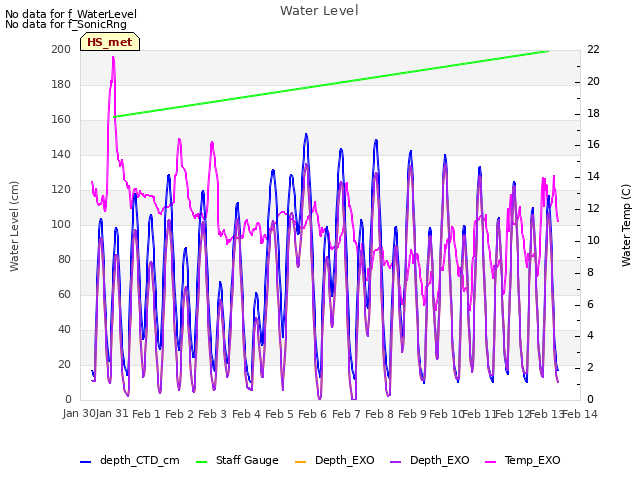The width and height of the screenshot is (640, 480).
Task: Click the Feb 4 x-axis tick label
Action: (x=246, y=414)
